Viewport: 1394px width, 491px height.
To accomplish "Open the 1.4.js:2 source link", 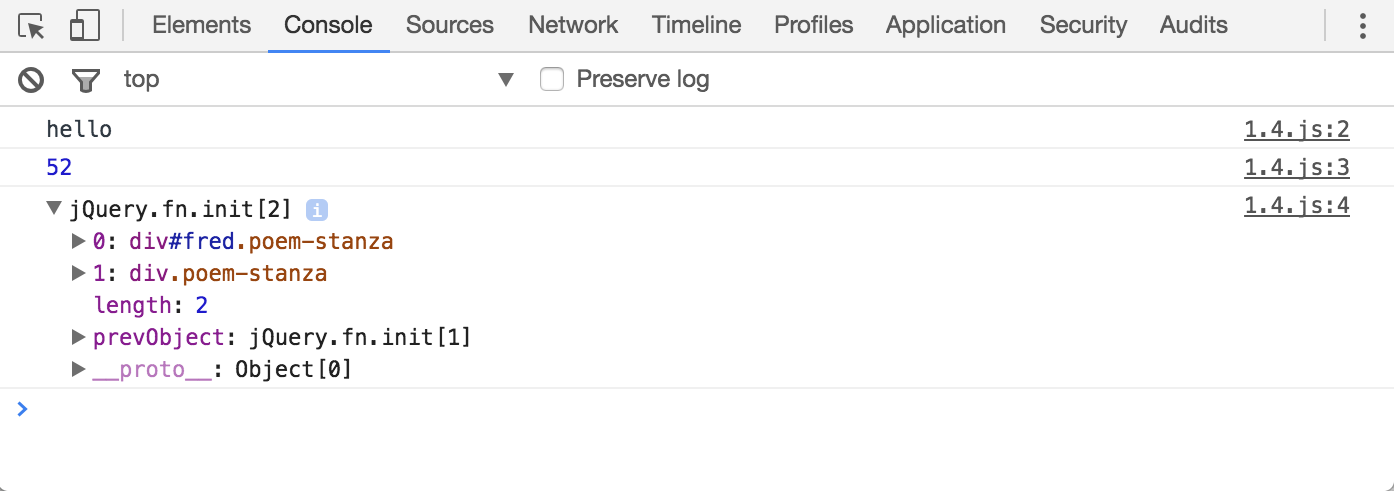I will coord(1297,129).
